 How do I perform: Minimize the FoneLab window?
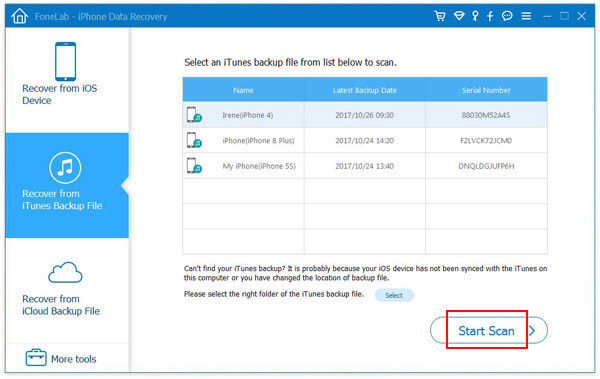pyautogui.click(x=547, y=16)
